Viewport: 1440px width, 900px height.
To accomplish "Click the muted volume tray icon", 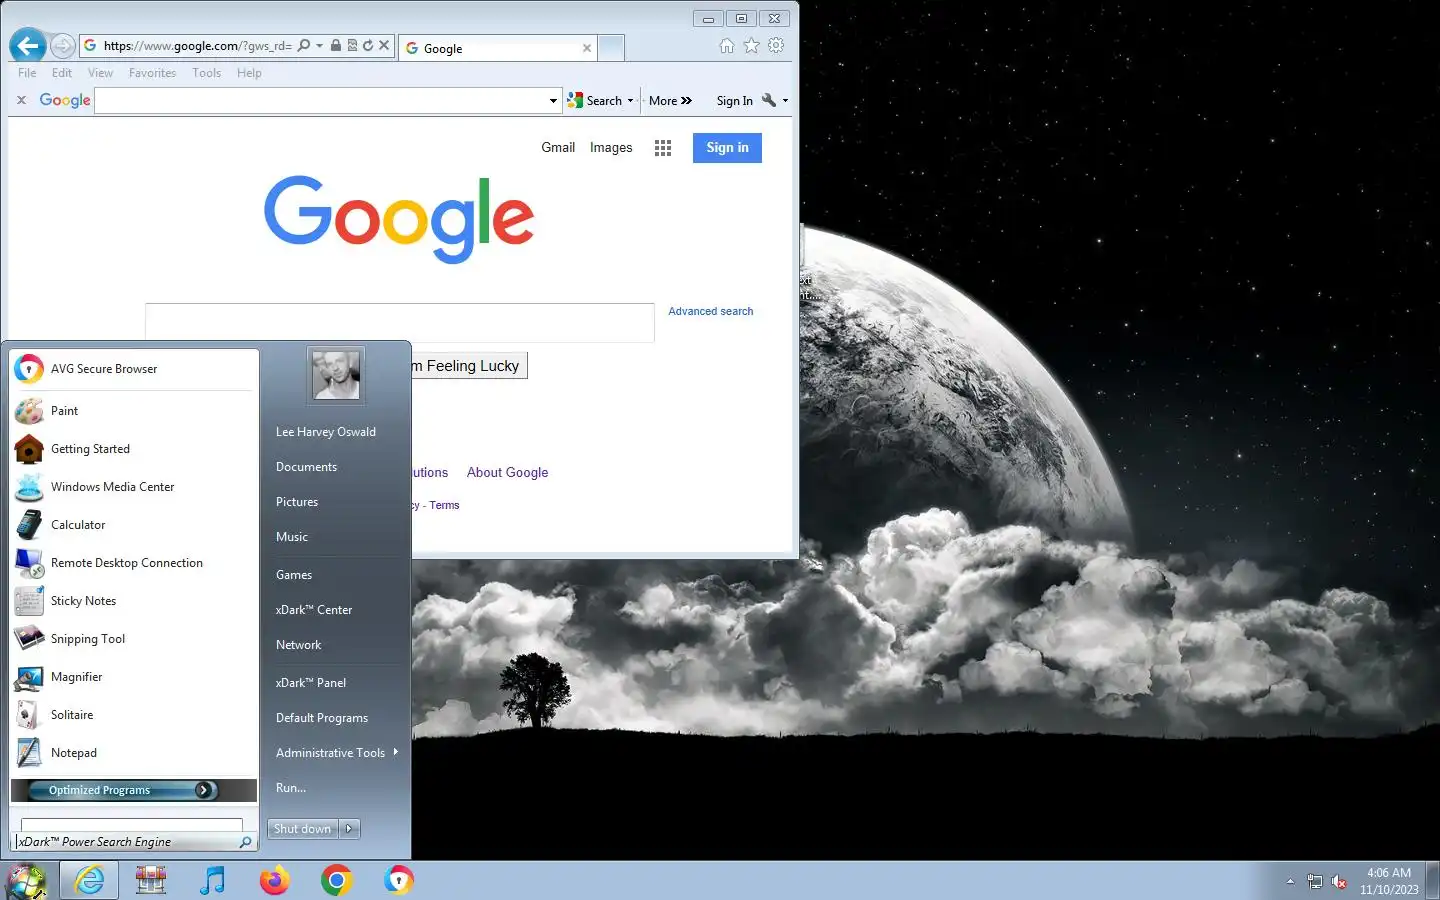I will point(1339,881).
